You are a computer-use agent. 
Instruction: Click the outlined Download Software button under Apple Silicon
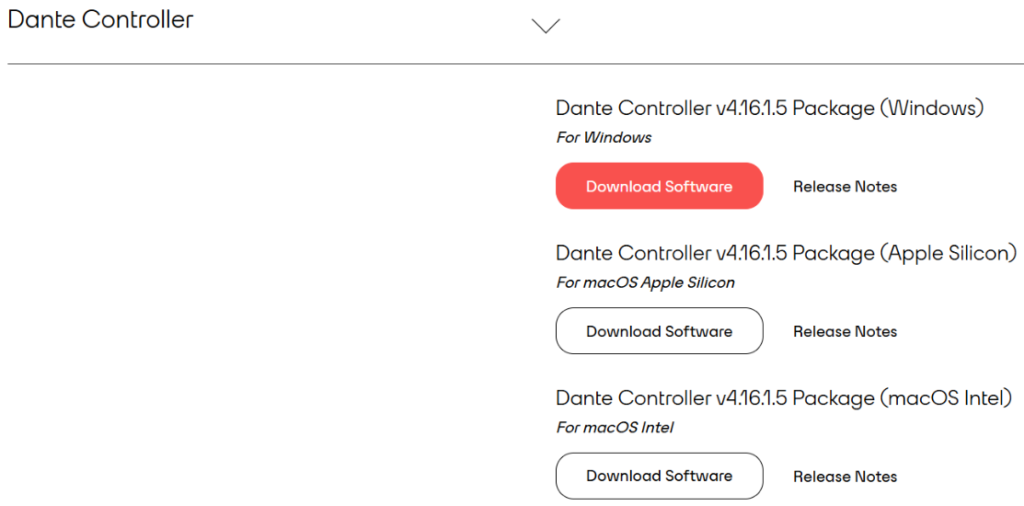[x=659, y=331]
